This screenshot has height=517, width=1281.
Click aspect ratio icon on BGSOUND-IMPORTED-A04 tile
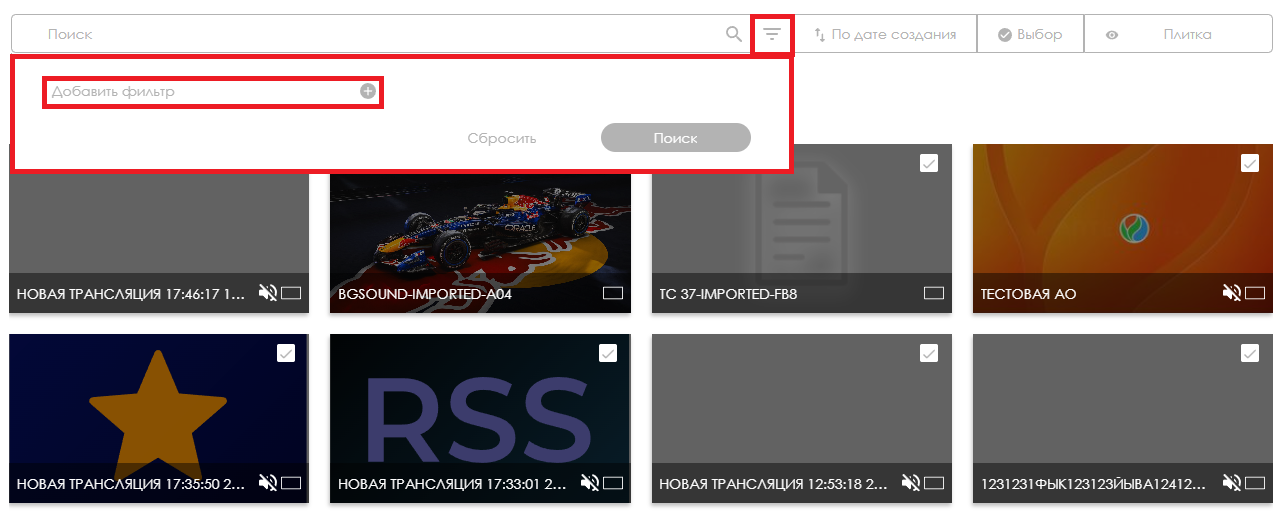tap(613, 294)
